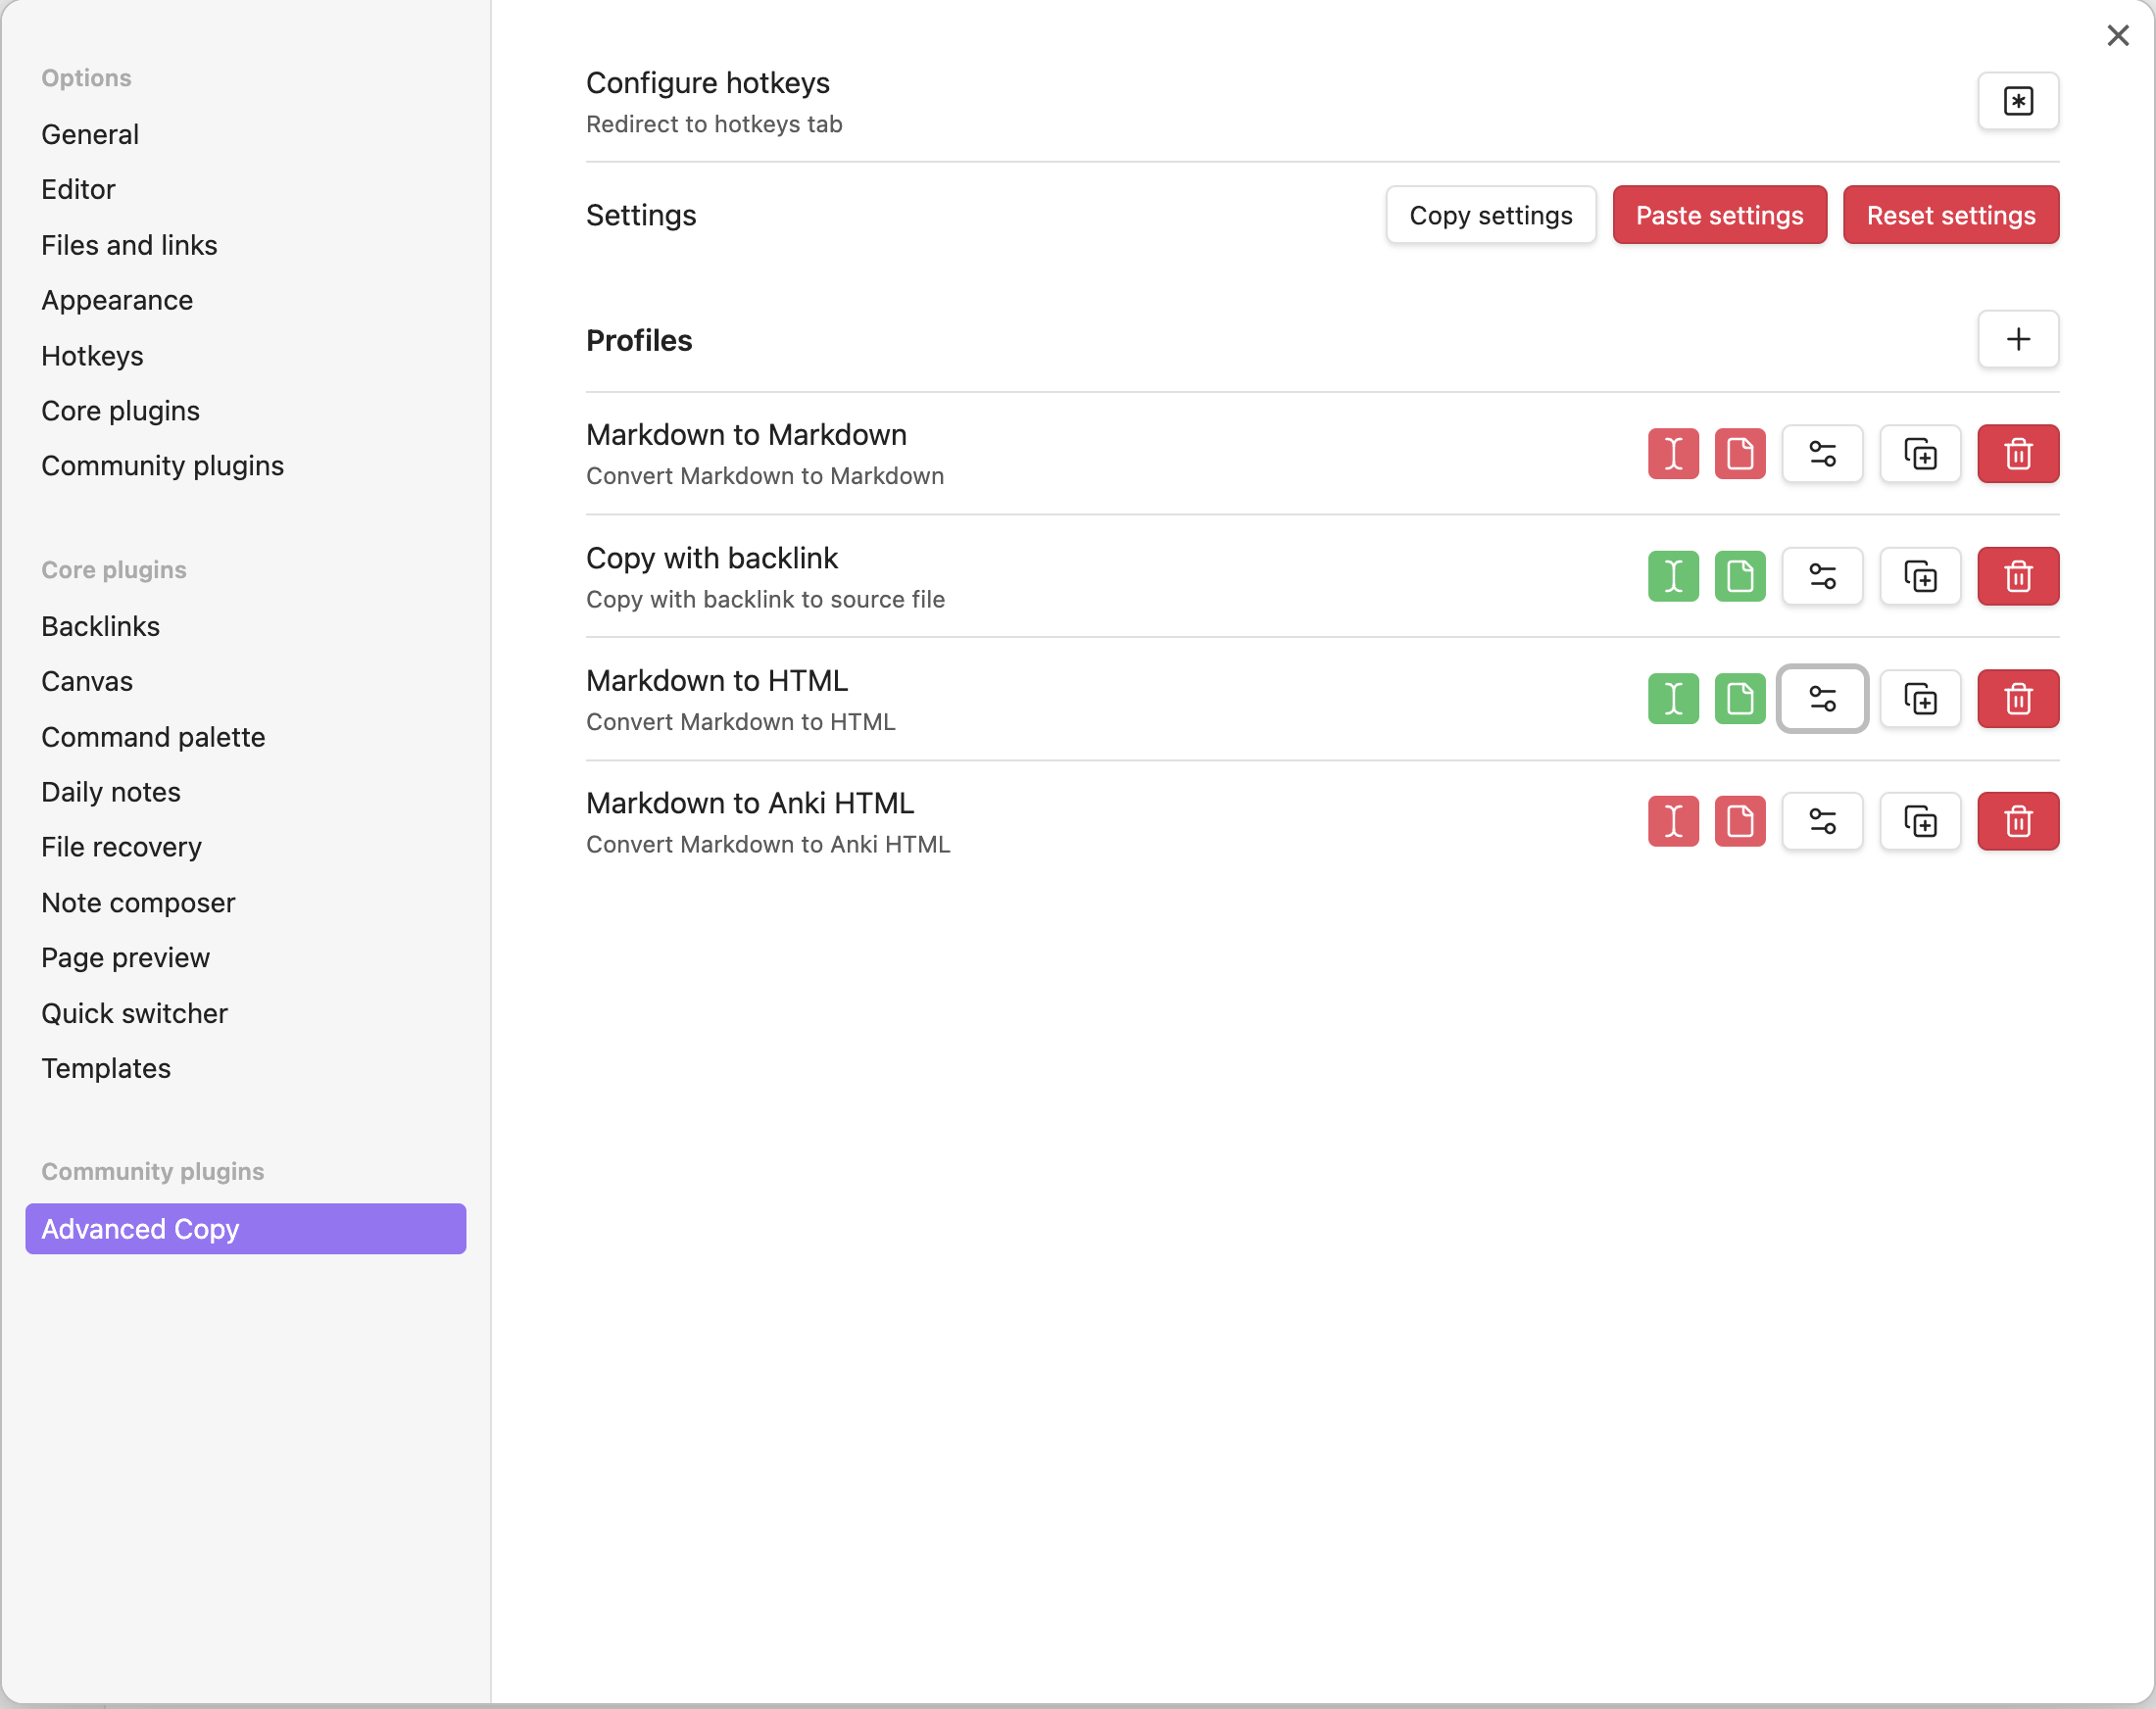2156x1709 pixels.
Task: Click the Copy settings button
Action: 1490,215
